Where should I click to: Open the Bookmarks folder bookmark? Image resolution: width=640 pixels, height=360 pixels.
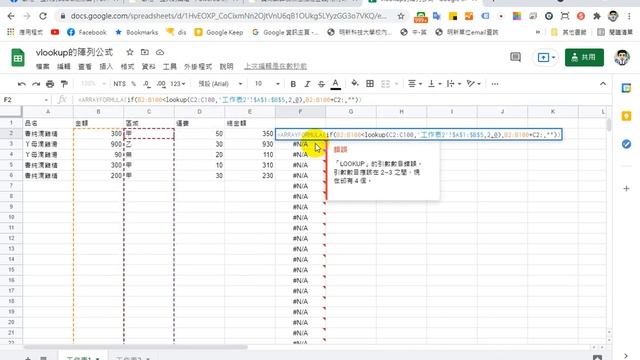(137, 32)
